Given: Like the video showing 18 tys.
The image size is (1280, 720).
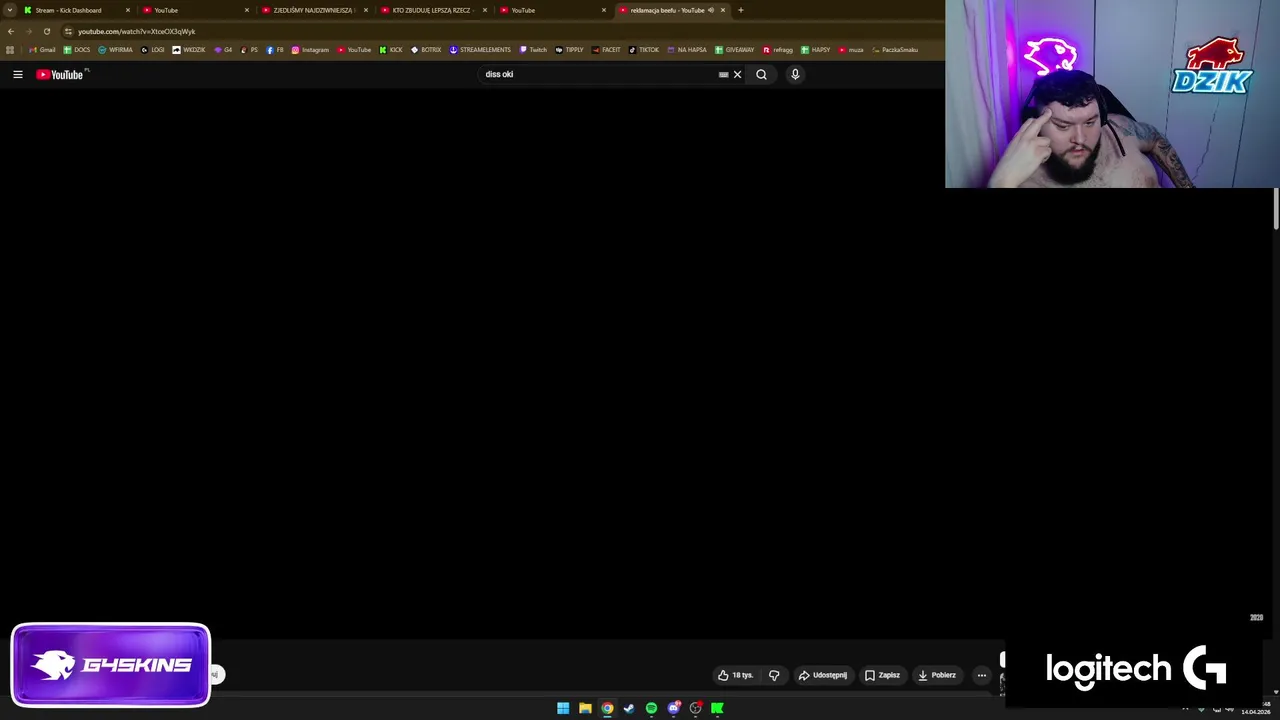Looking at the screenshot, I should (736, 675).
